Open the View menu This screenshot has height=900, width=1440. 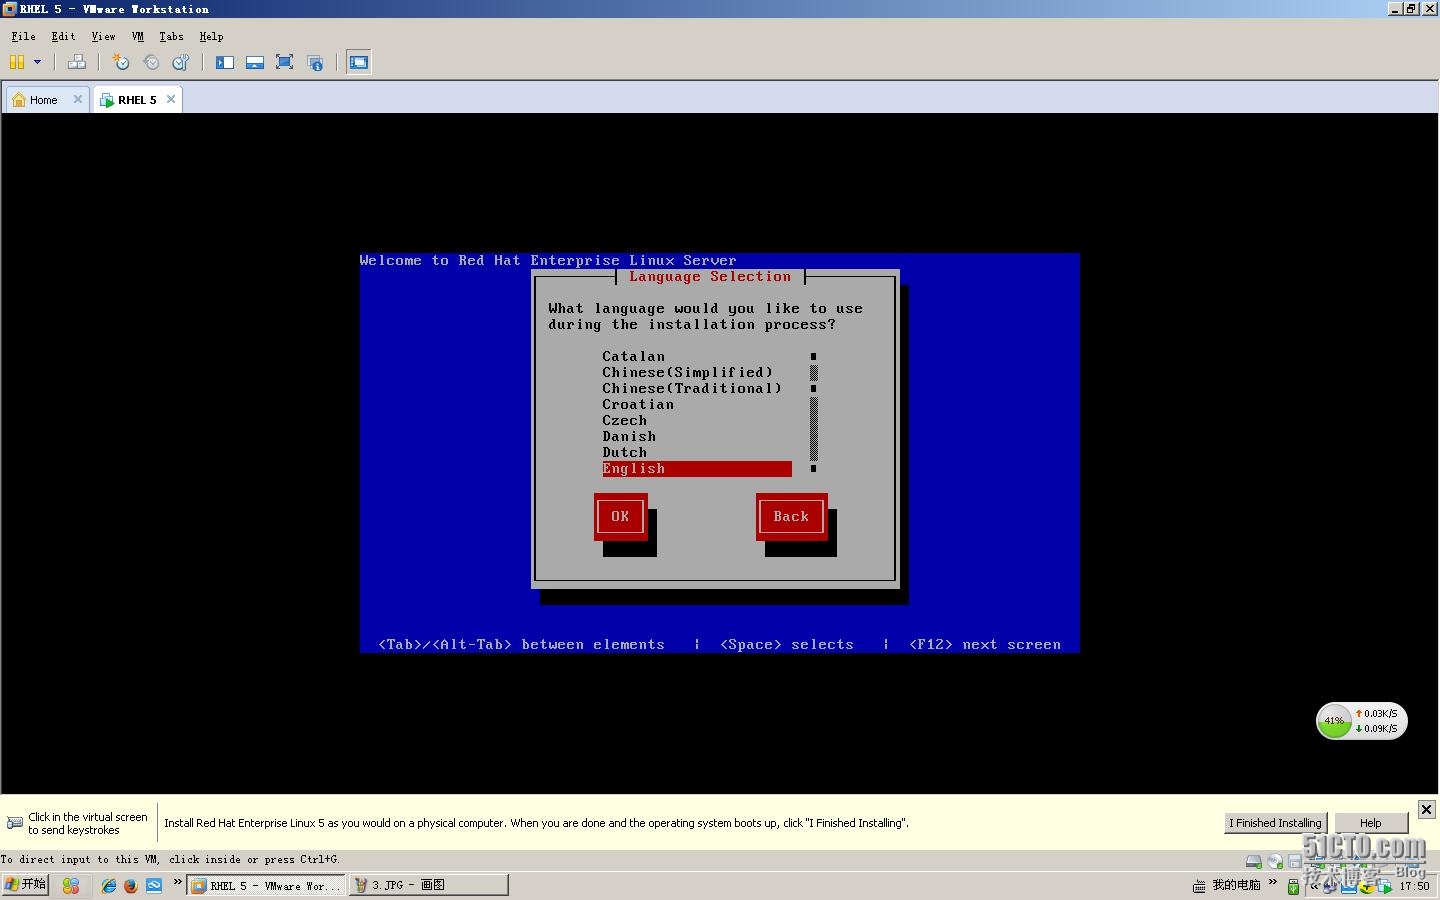(103, 36)
